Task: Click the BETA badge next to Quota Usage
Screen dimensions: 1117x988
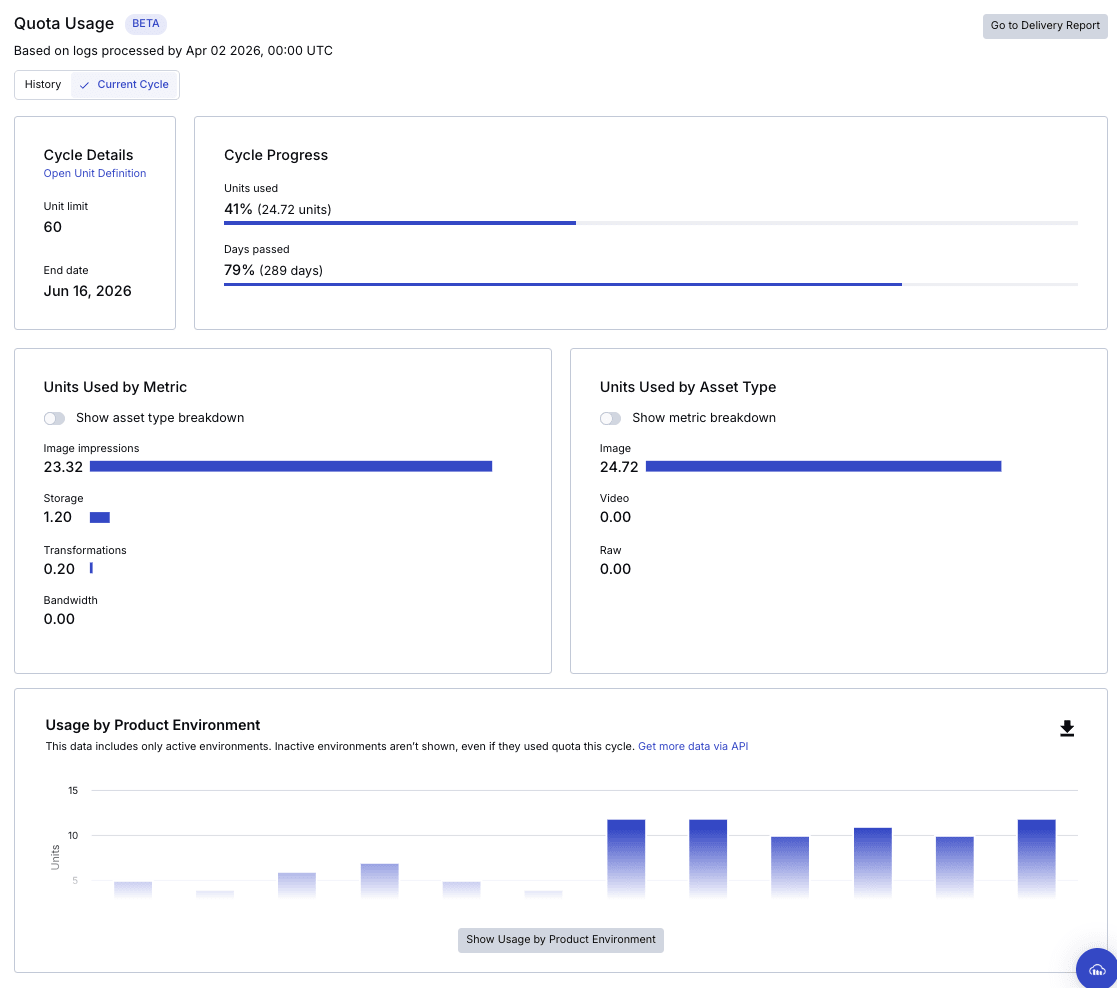Action: [x=146, y=24]
